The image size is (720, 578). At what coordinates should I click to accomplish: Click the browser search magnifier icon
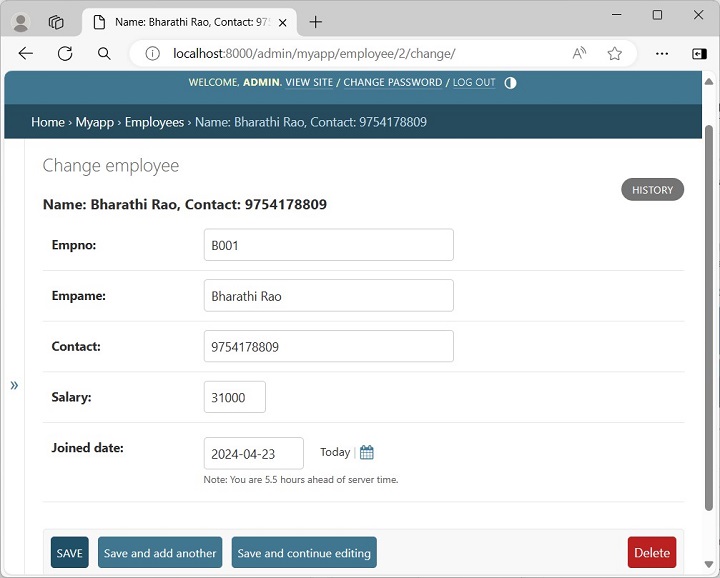pos(104,54)
